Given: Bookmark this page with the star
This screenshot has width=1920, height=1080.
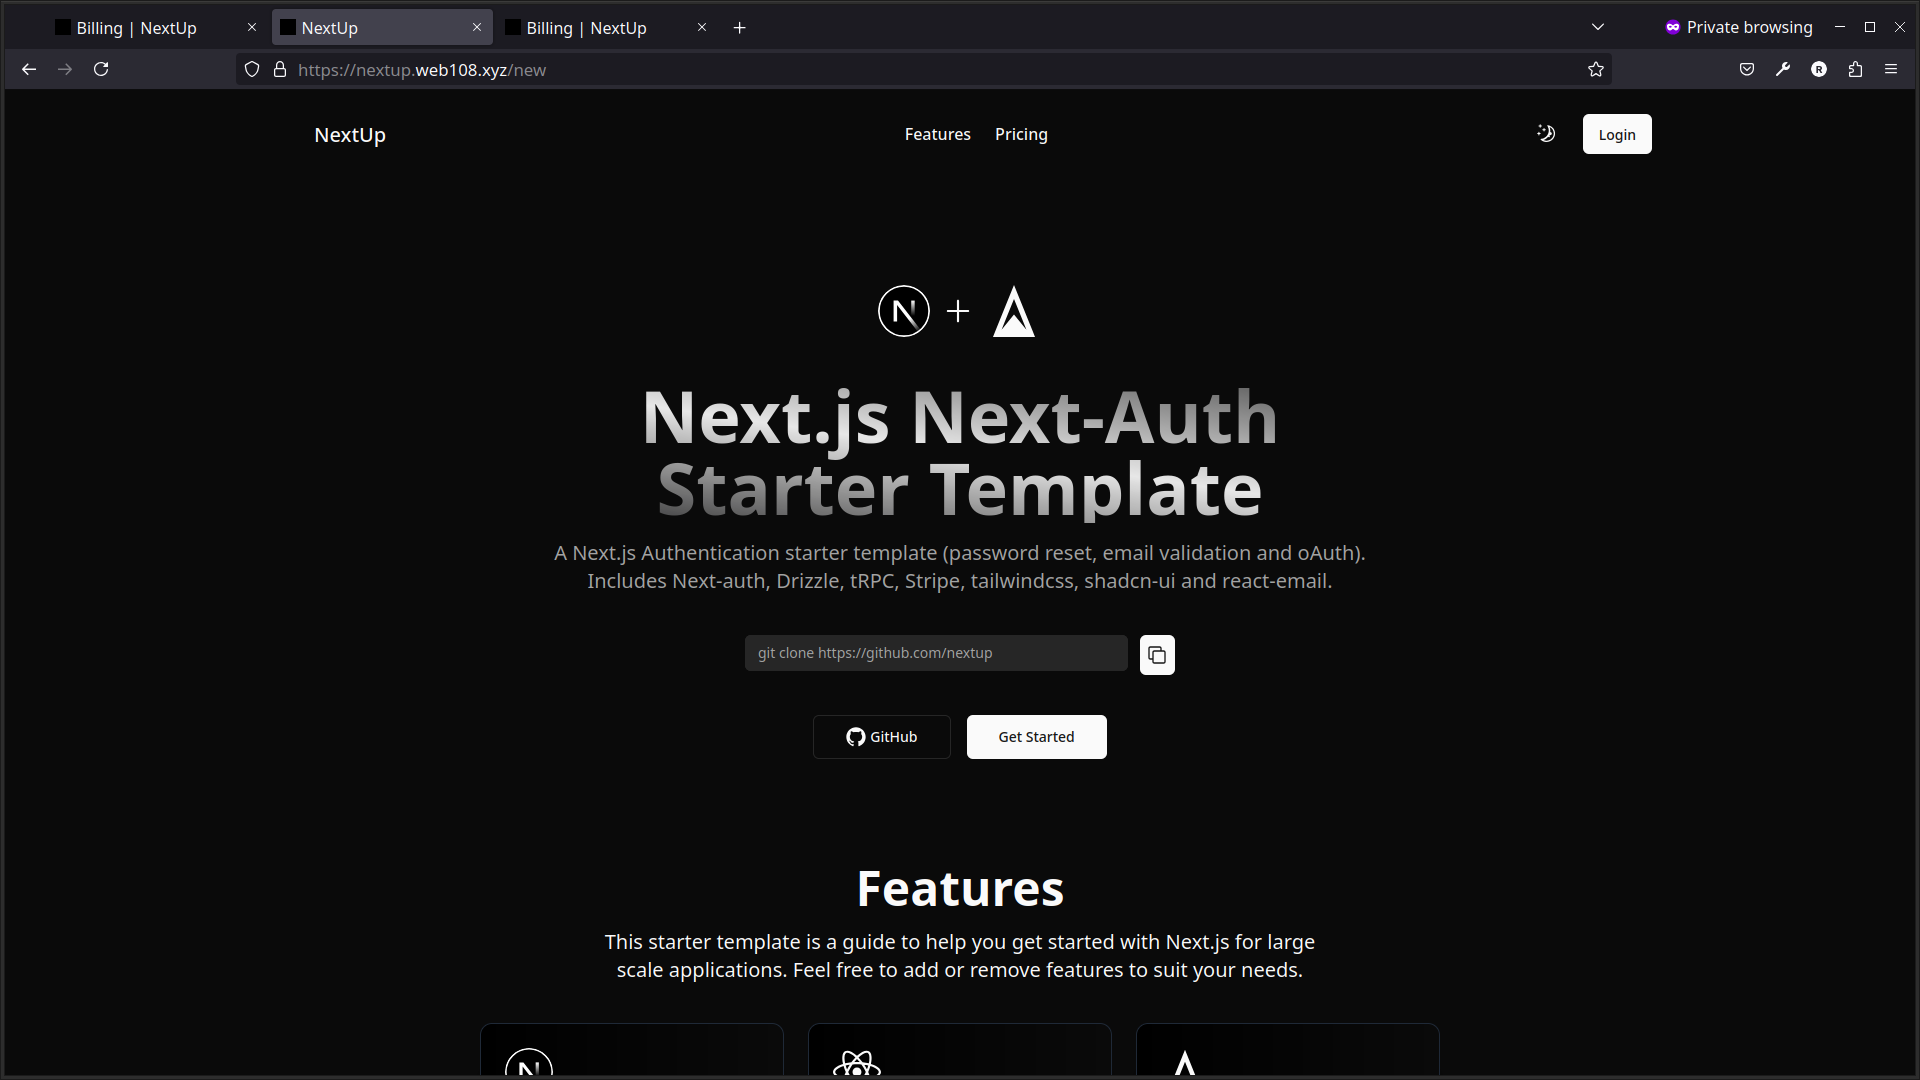Looking at the screenshot, I should pos(1596,69).
